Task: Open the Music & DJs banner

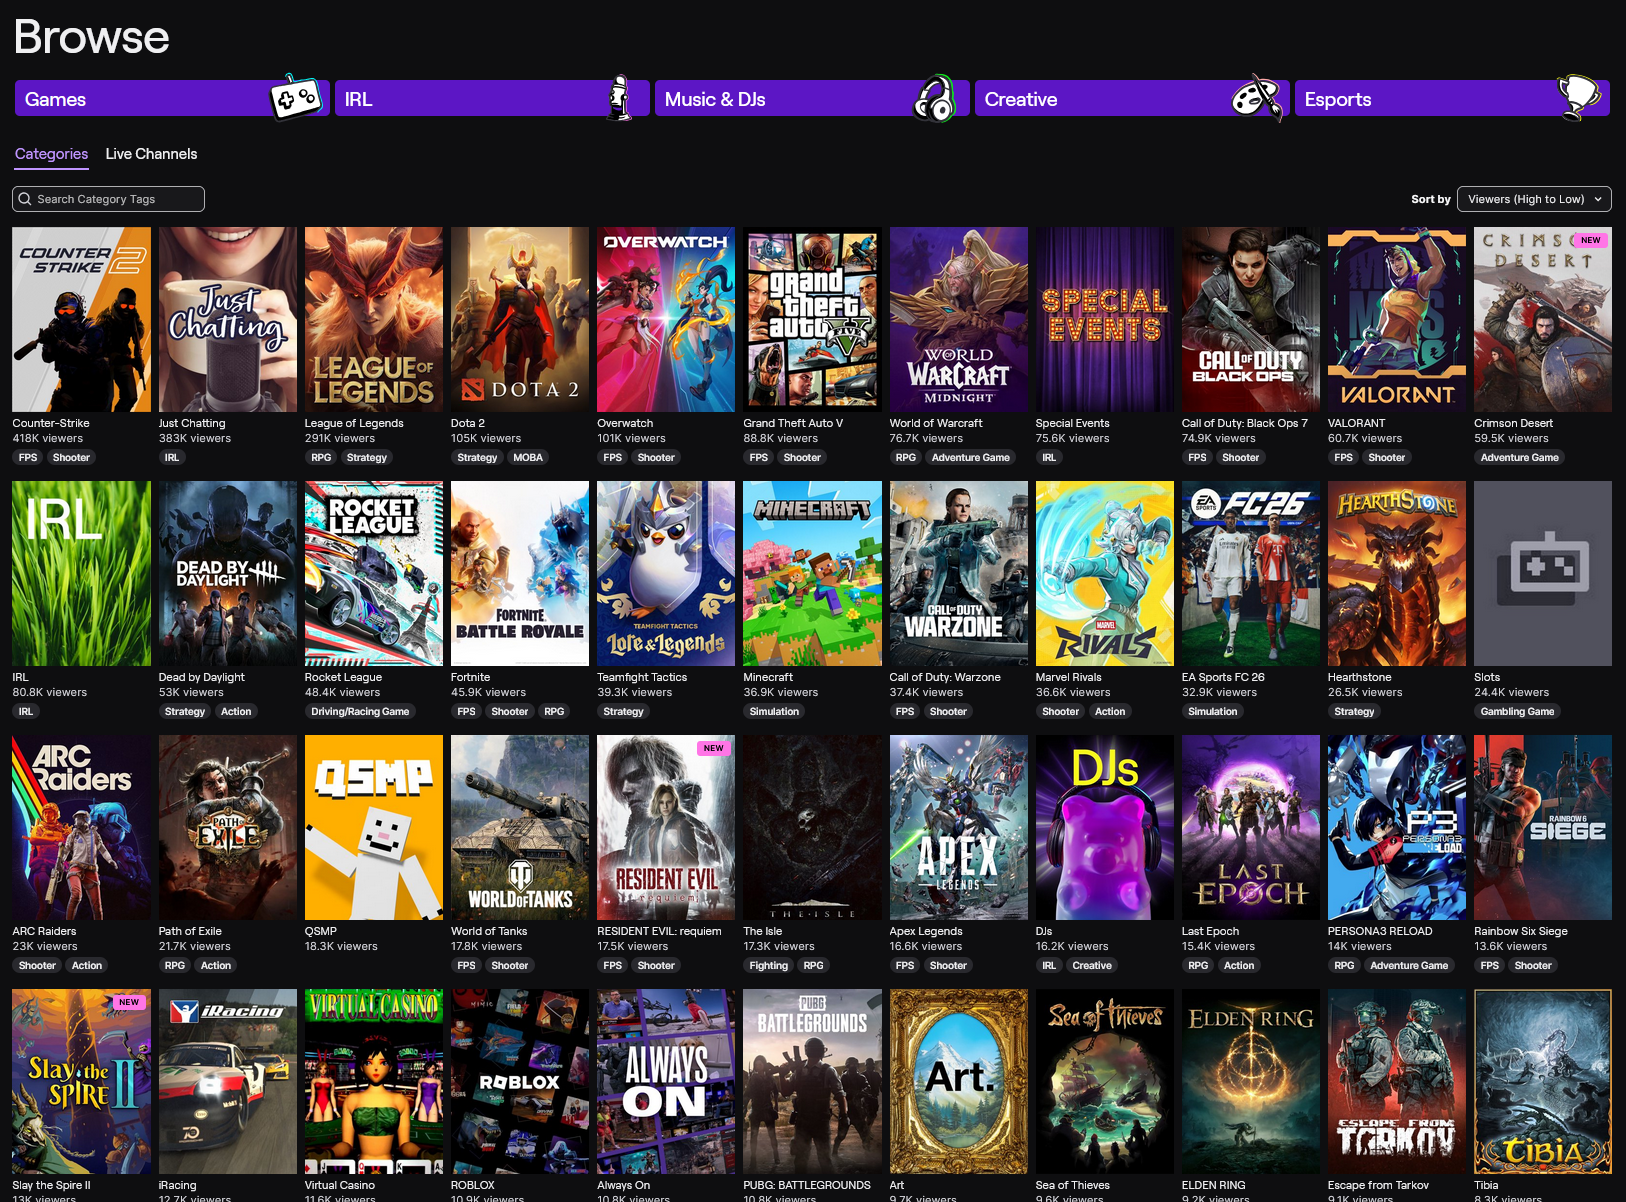Action: (812, 99)
